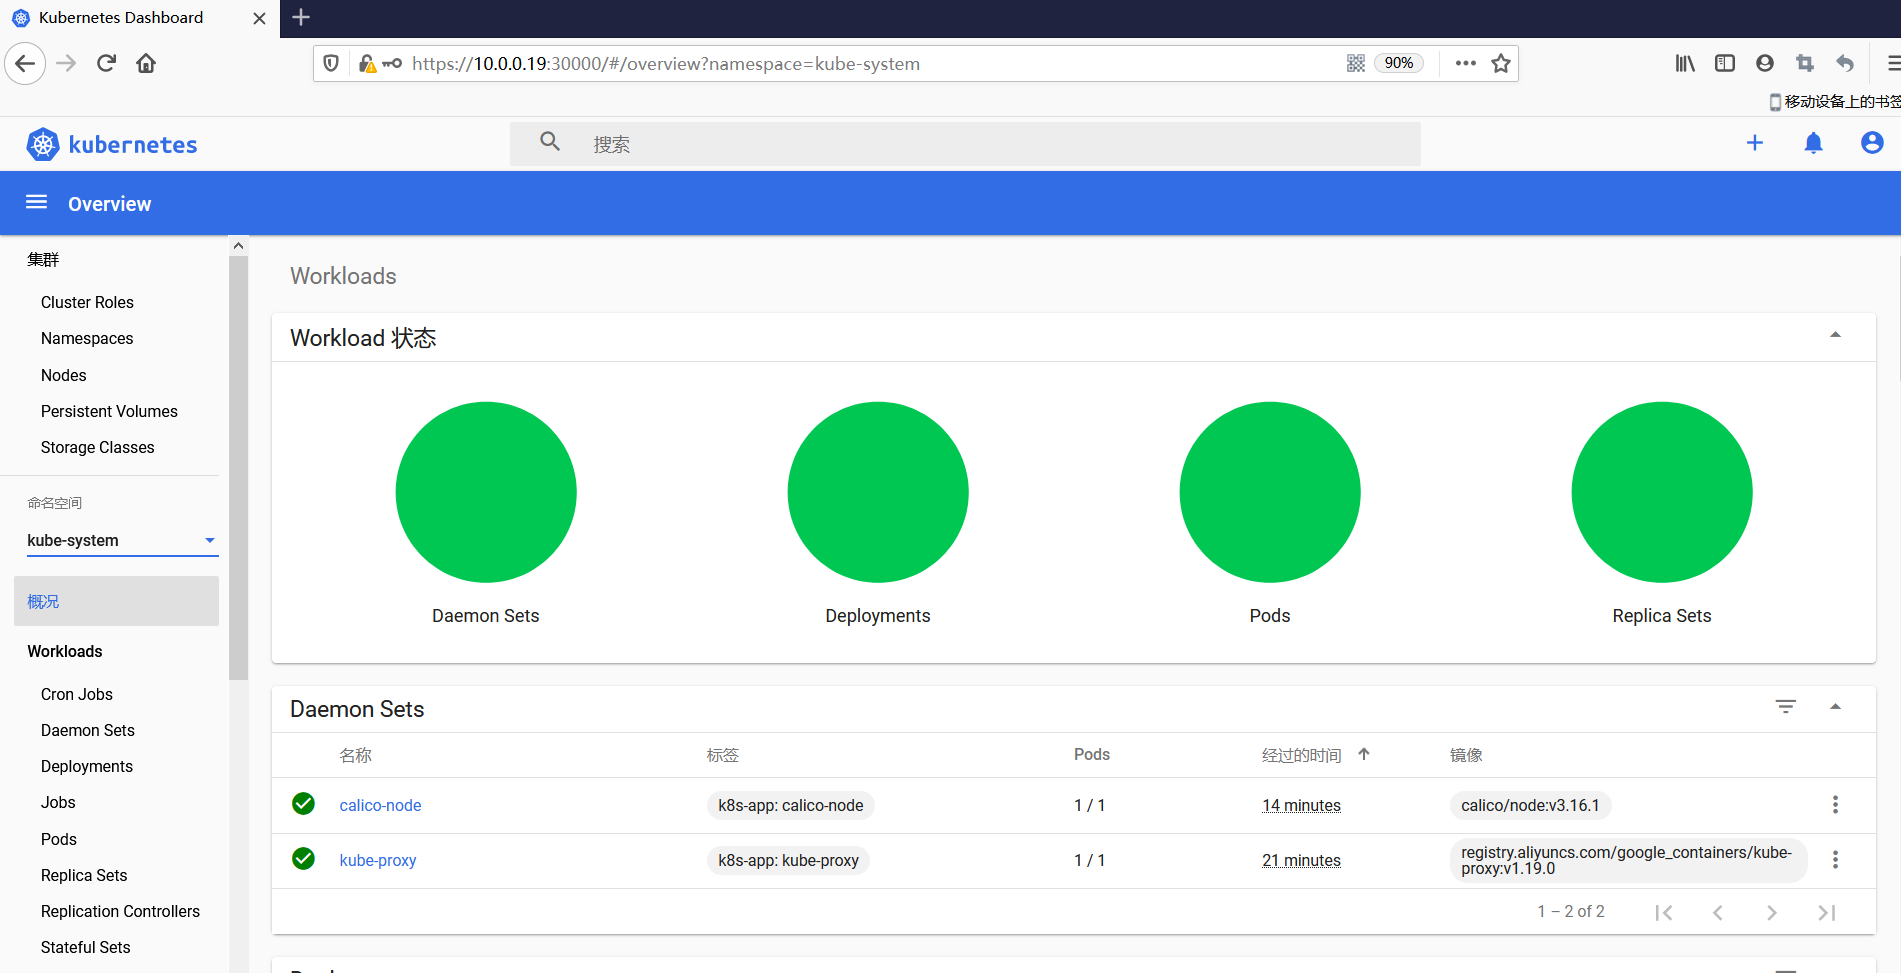1901x973 pixels.
Task: Click the screenshot crop icon in toolbar
Action: (x=1805, y=64)
